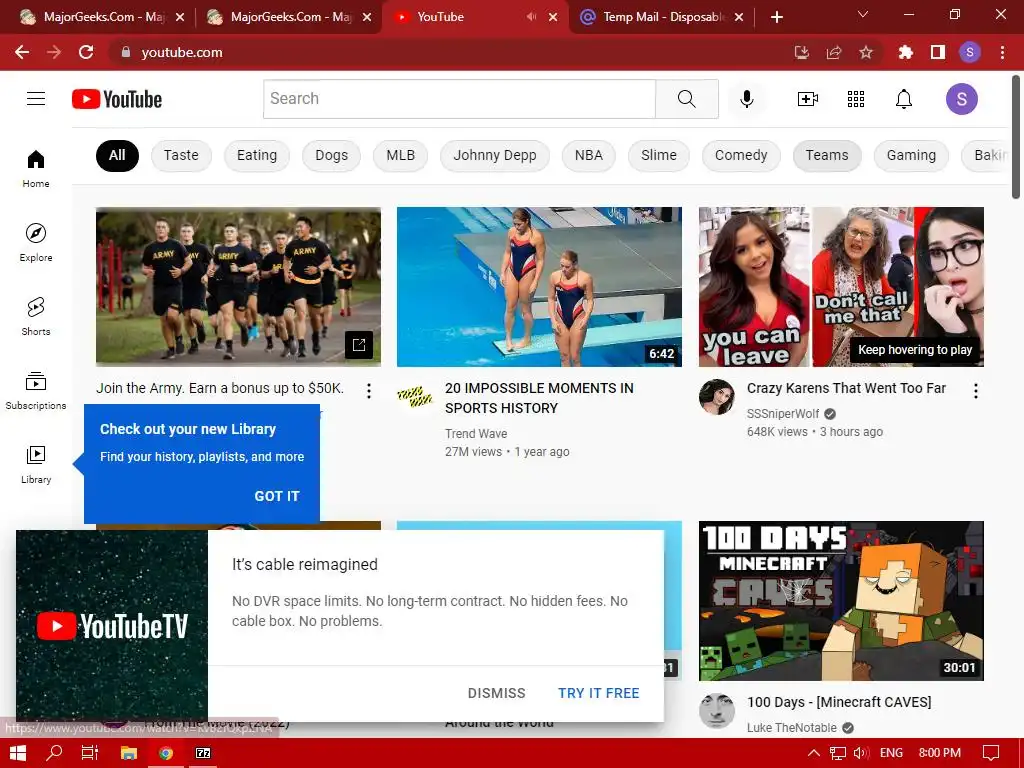Open the diving sports video thumbnail

[539, 287]
